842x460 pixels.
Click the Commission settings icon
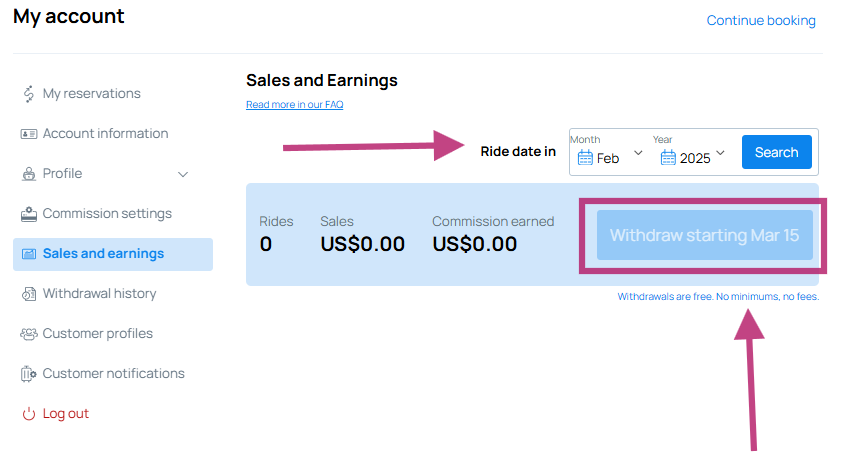click(28, 214)
